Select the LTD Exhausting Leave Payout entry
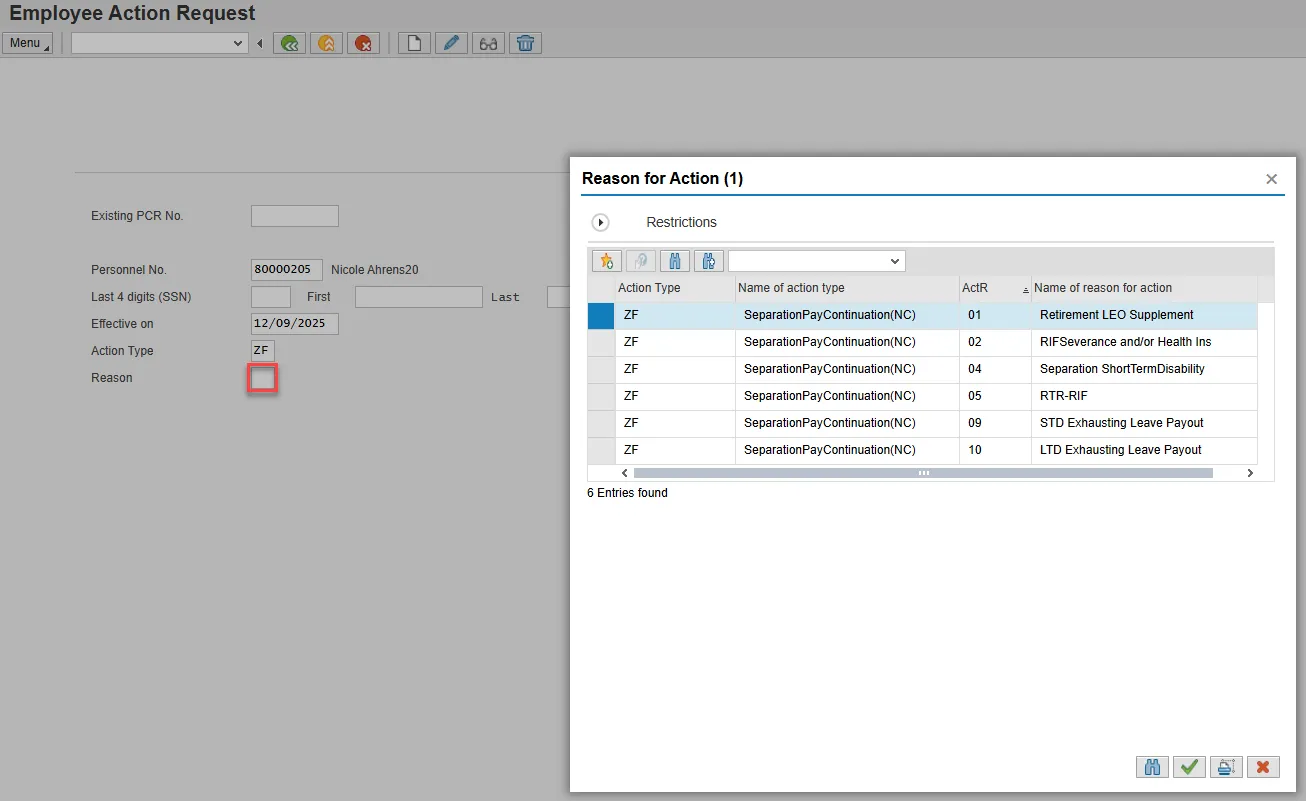This screenshot has height=801, width=1306. (1120, 450)
